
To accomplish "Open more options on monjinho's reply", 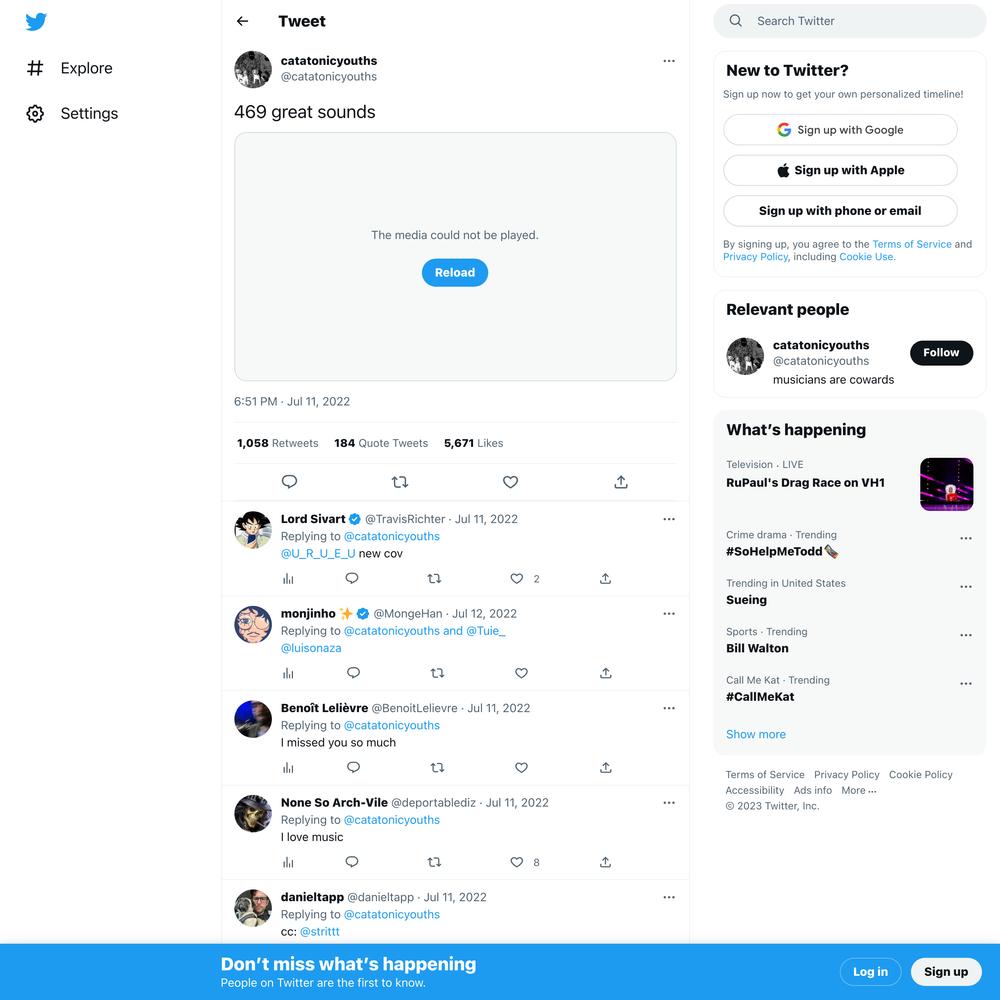I will [669, 614].
